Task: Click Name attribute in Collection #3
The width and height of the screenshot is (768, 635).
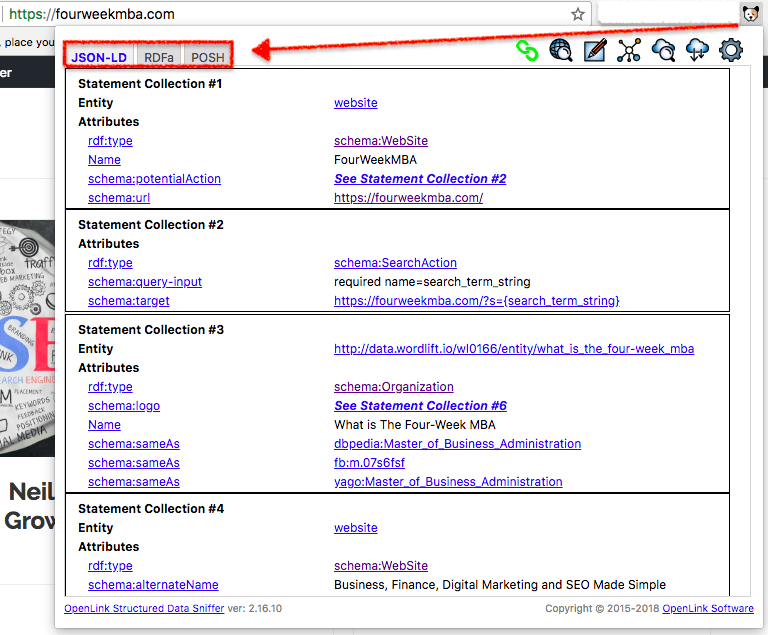Action: click(x=104, y=425)
